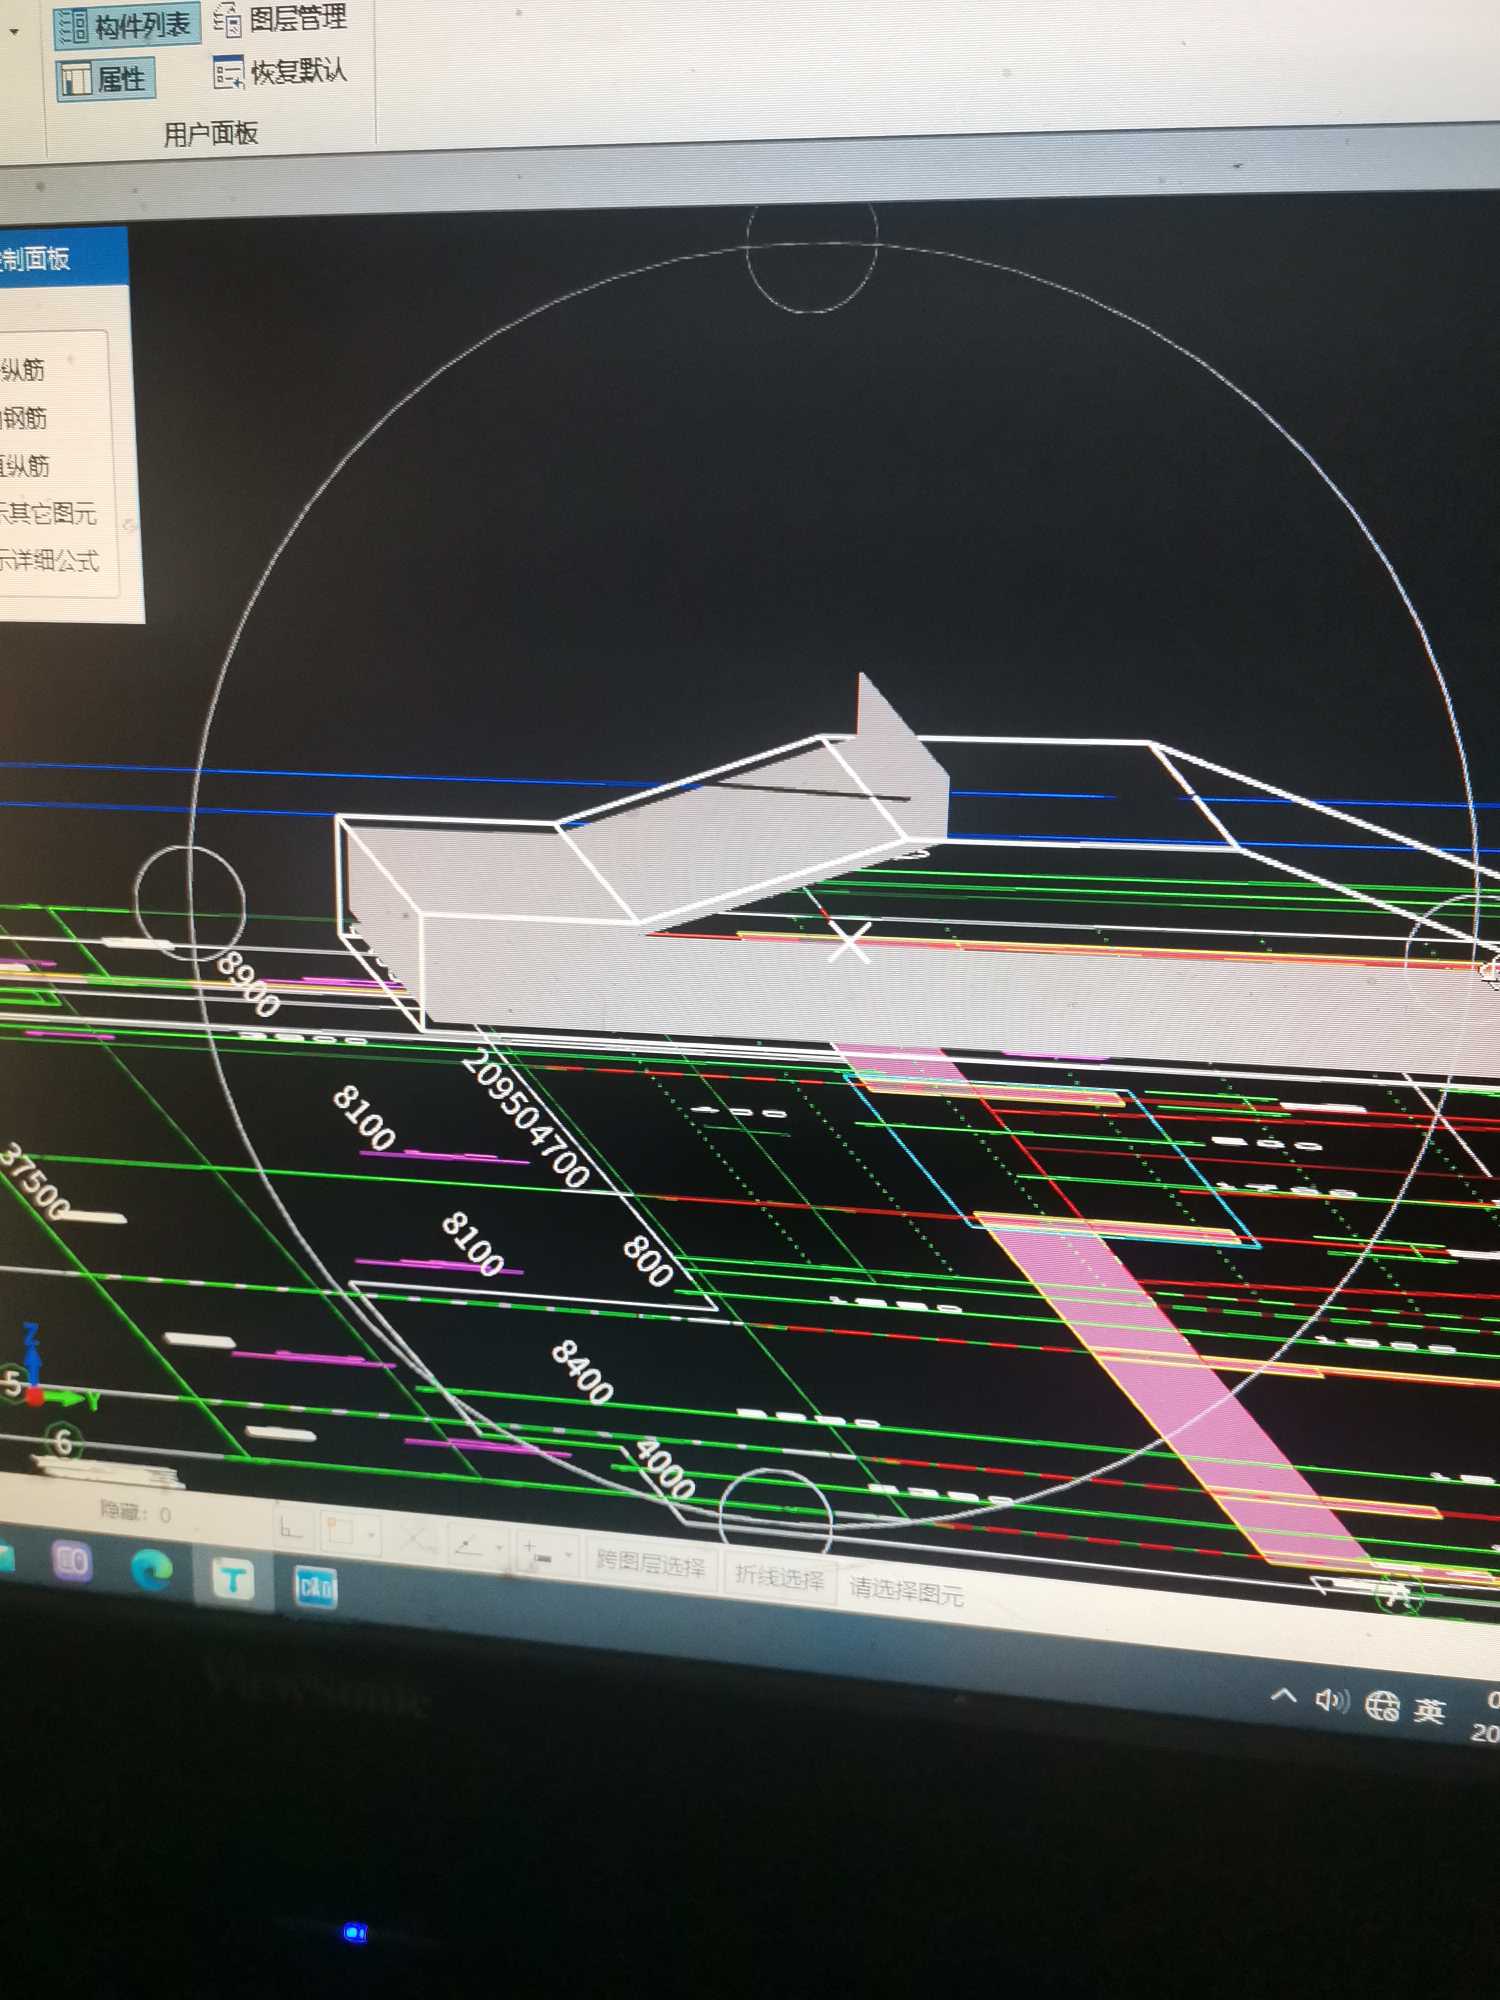Launch Microsoft Edge from the taskbar
Image resolution: width=1500 pixels, height=2000 pixels.
click(152, 1570)
